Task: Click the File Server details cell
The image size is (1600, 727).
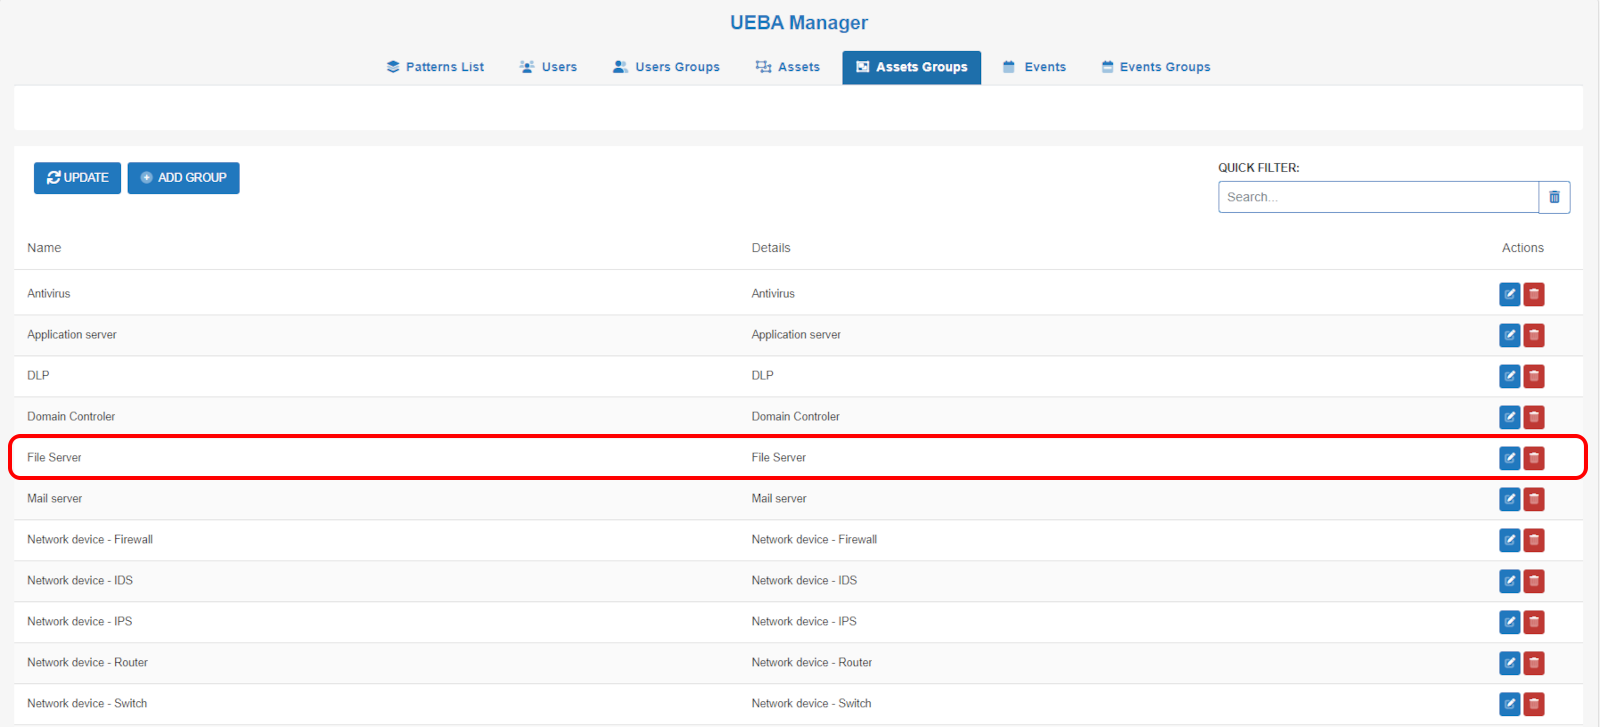Action: 779,458
